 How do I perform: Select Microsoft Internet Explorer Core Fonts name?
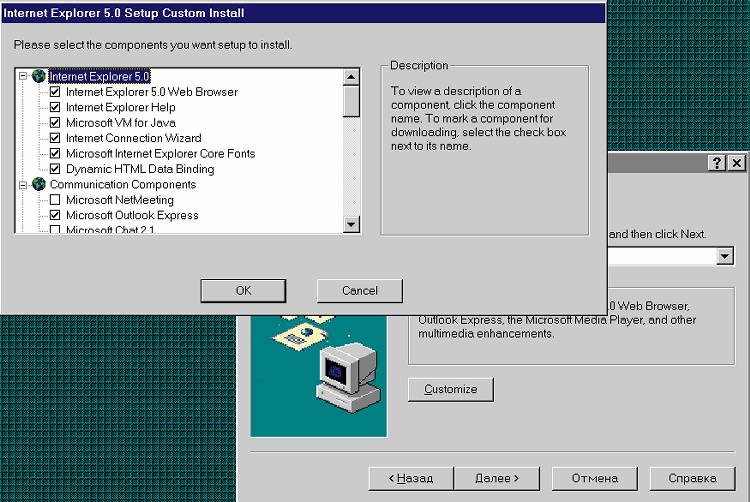pyautogui.click(x=160, y=153)
